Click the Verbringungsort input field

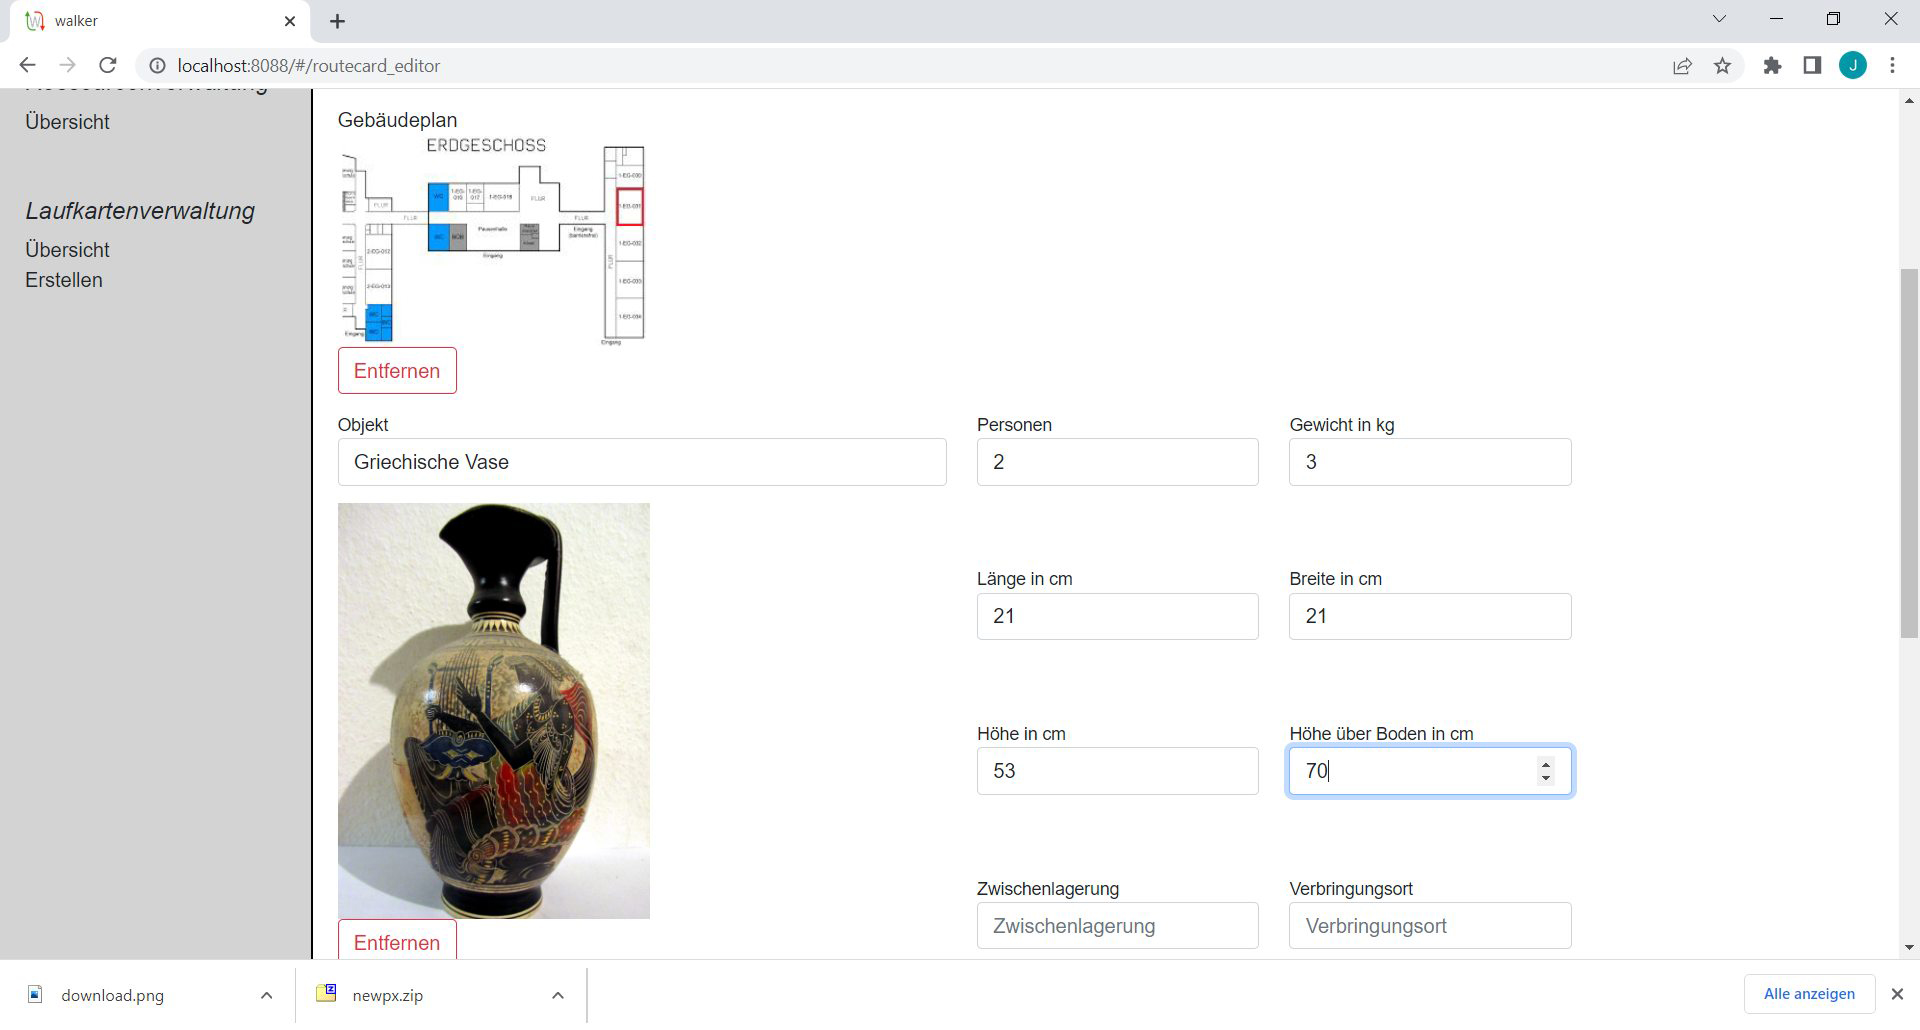[x=1430, y=926]
